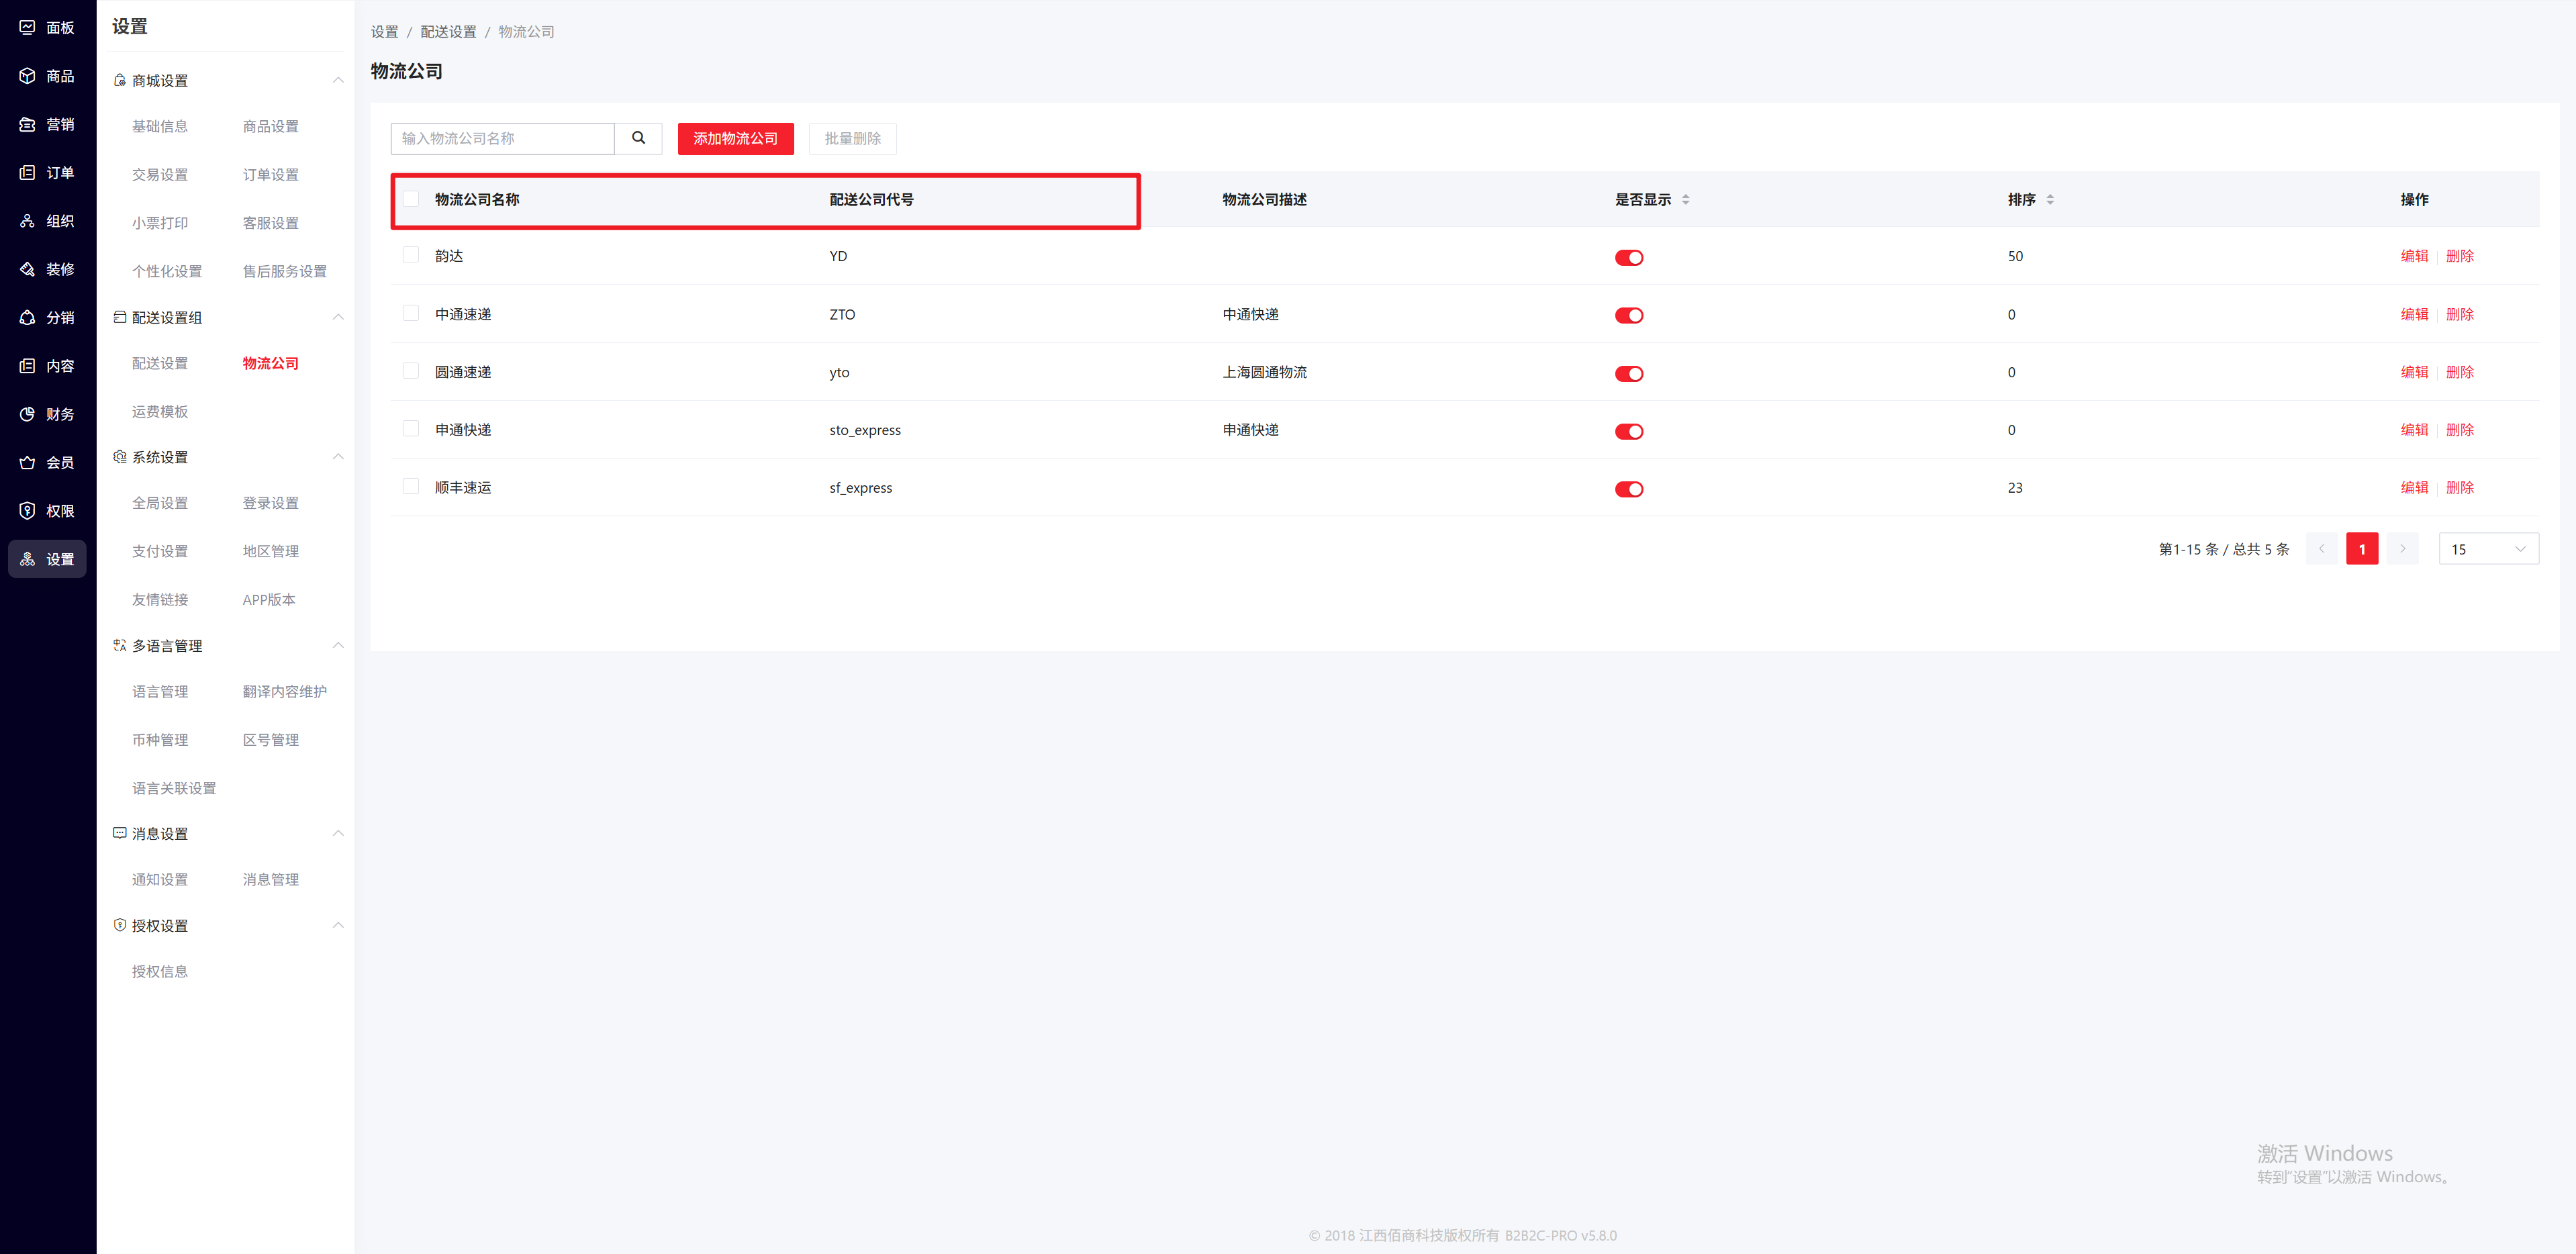Collapse the 系统设置 menu group
Viewport: 2576px width, 1254px height.
click(x=338, y=457)
